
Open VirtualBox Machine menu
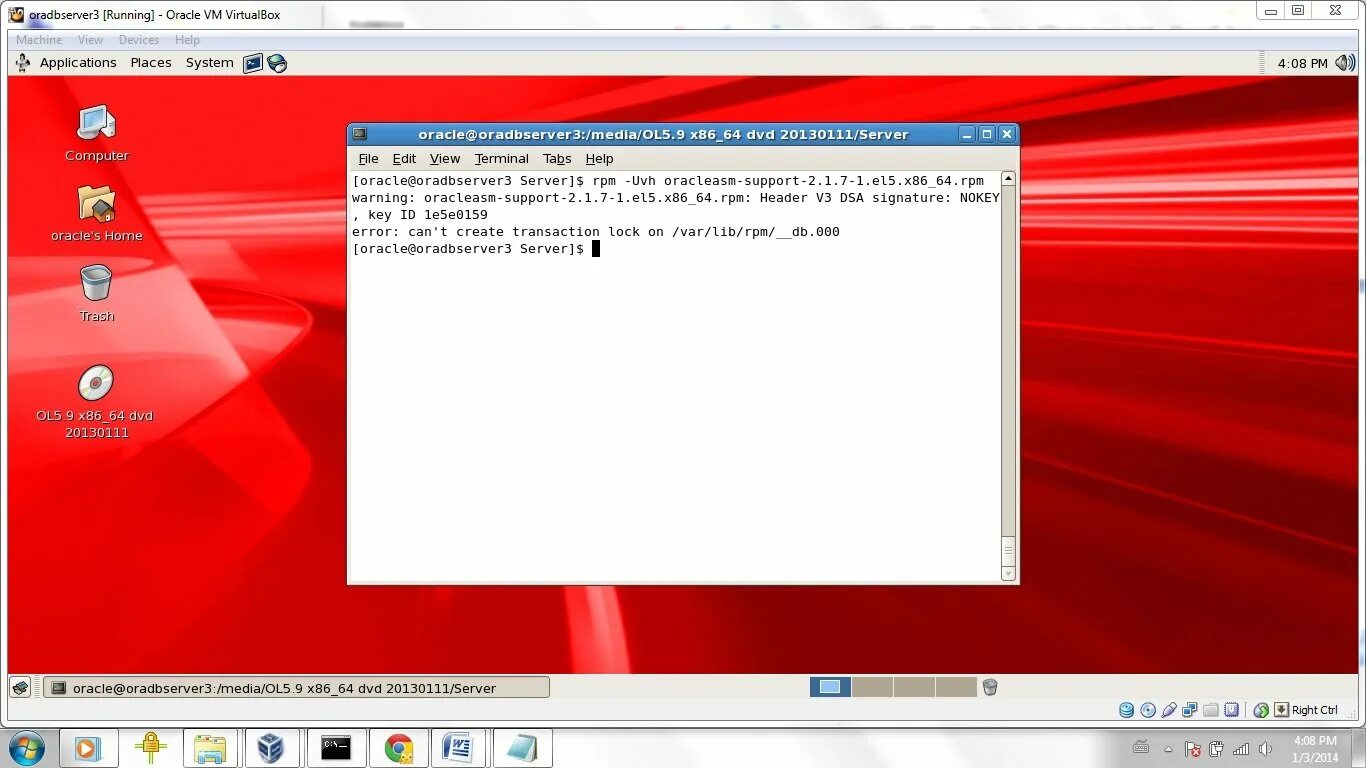click(39, 40)
